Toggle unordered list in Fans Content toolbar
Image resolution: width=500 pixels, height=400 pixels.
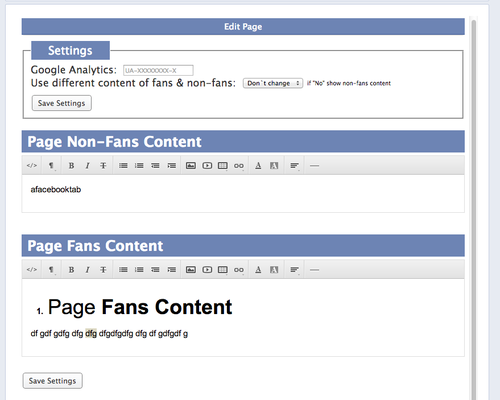pos(123,269)
